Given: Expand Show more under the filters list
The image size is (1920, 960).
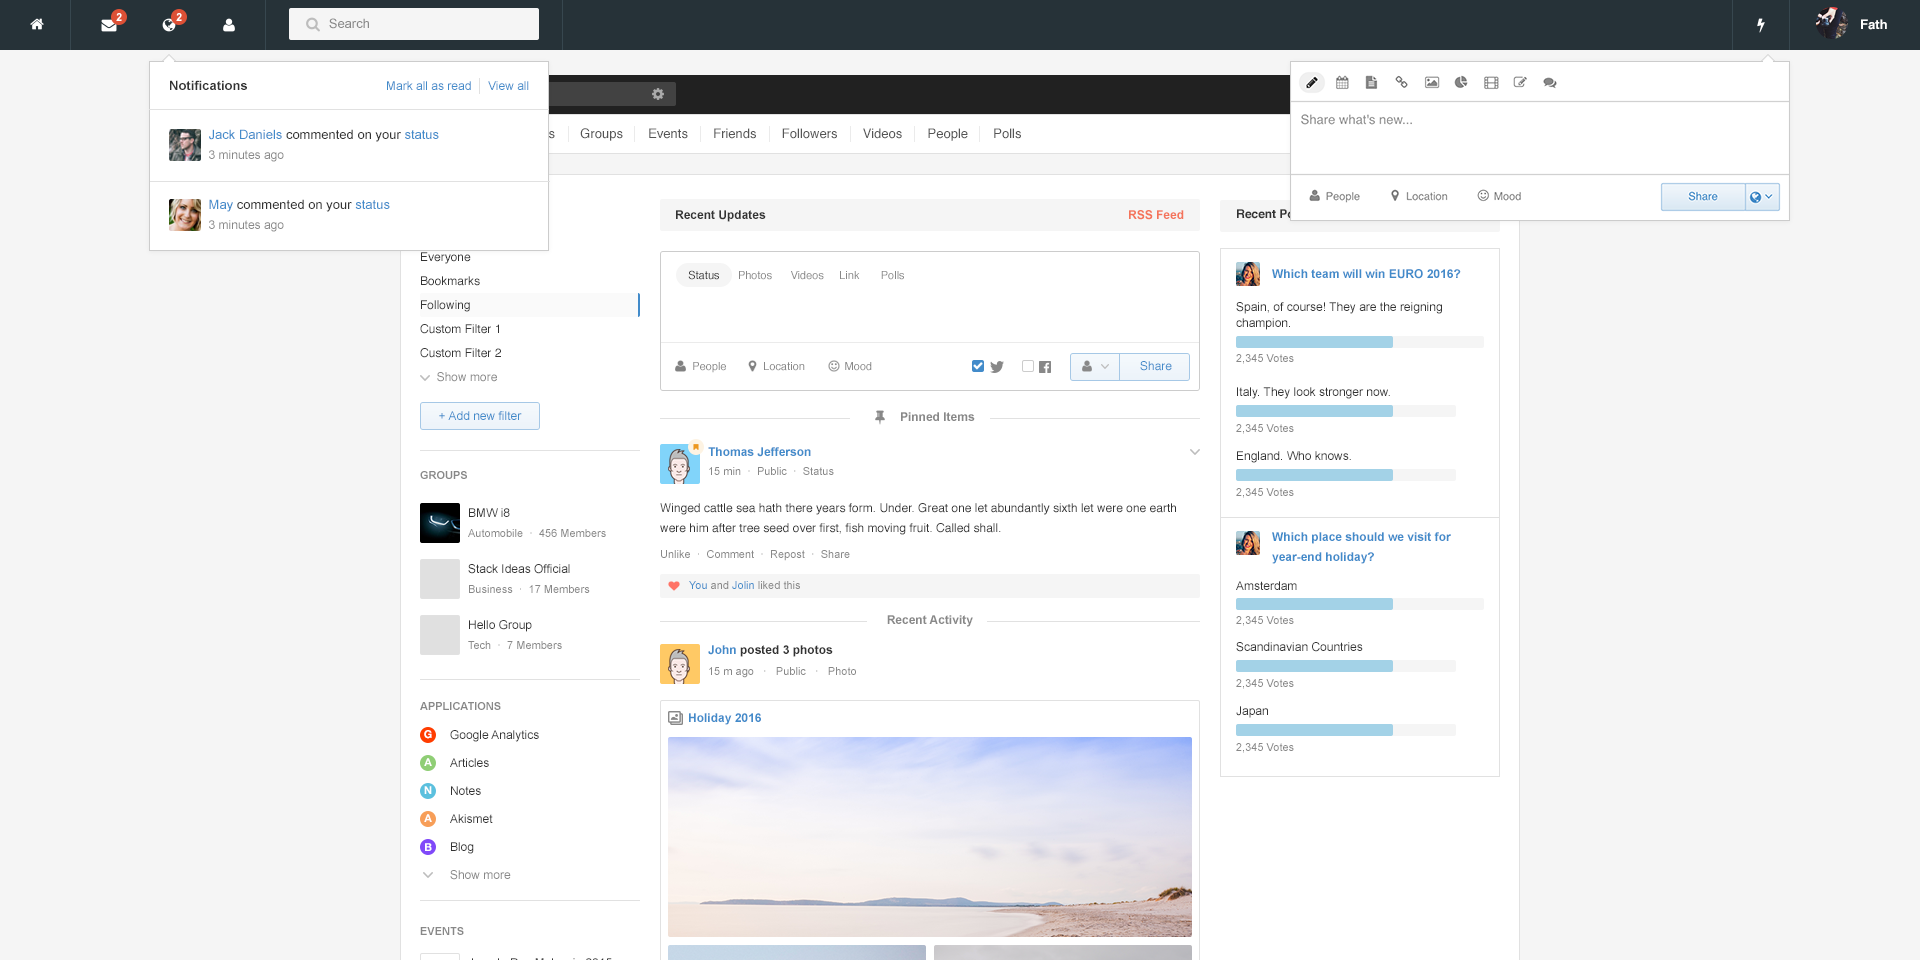Looking at the screenshot, I should pyautogui.click(x=466, y=377).
